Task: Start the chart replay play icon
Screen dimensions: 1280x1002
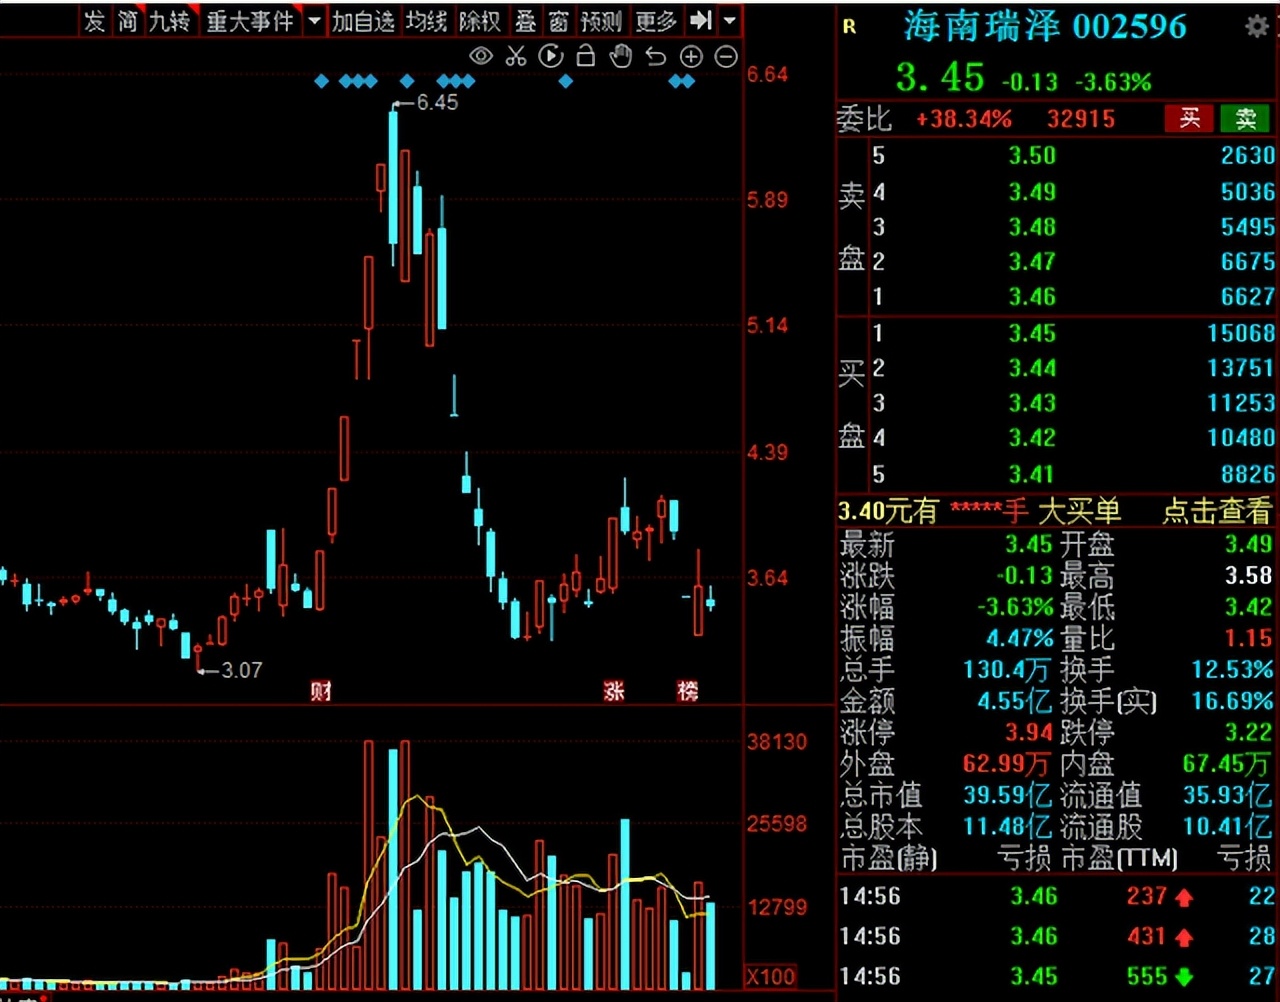Action: 551,56
